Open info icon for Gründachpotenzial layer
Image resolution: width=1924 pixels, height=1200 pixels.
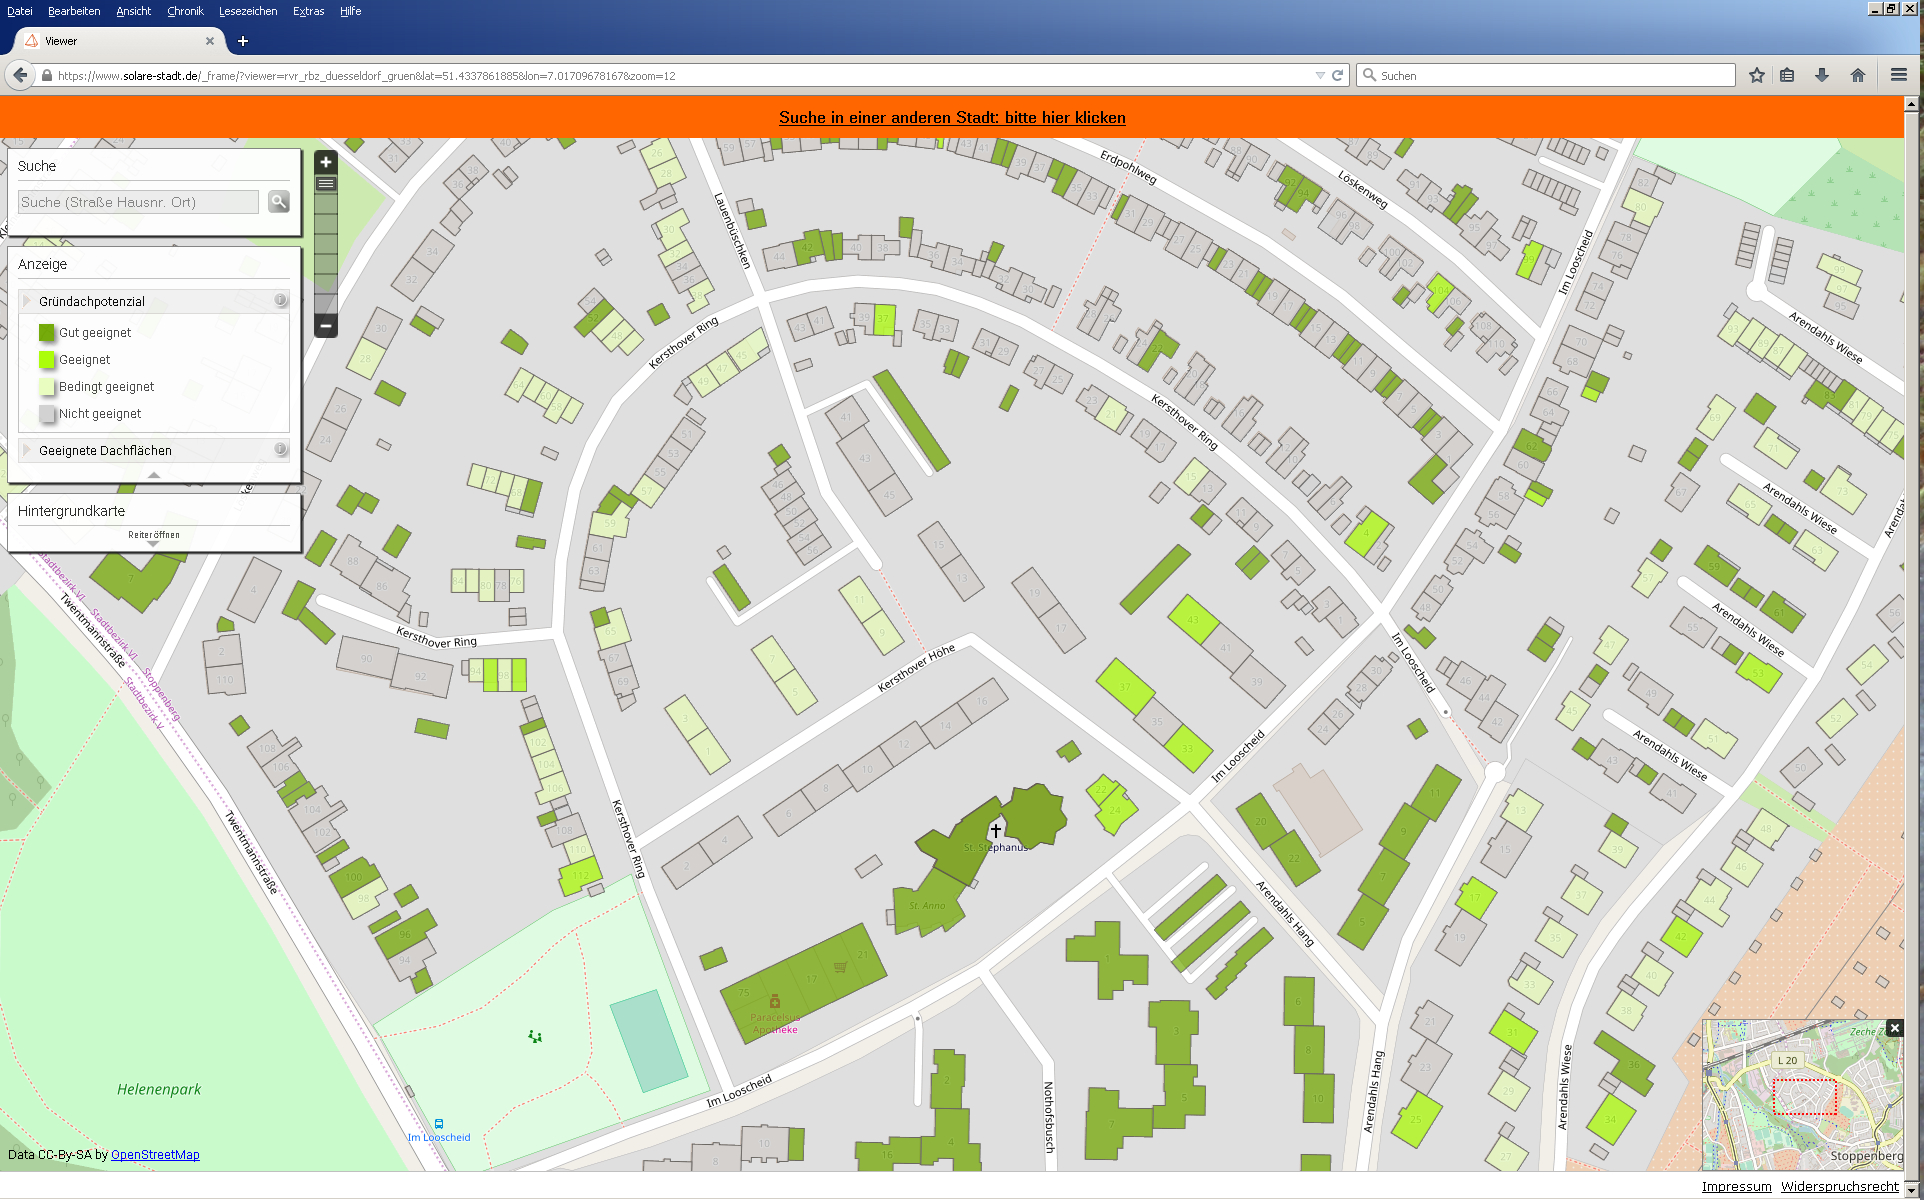pos(280,300)
